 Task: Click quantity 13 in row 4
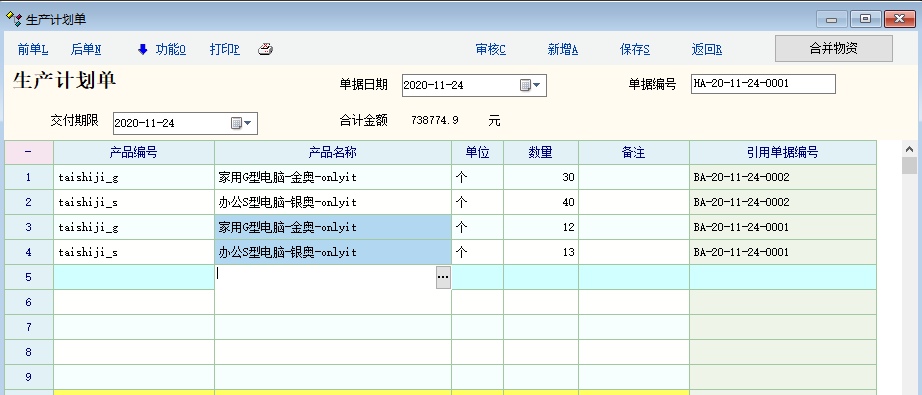point(568,252)
